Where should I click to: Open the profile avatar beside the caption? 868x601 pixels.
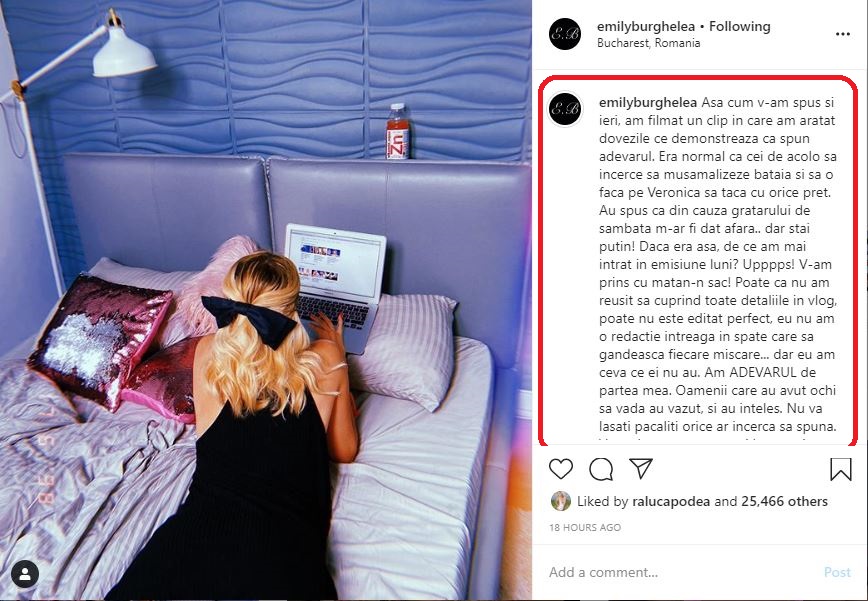click(x=565, y=109)
